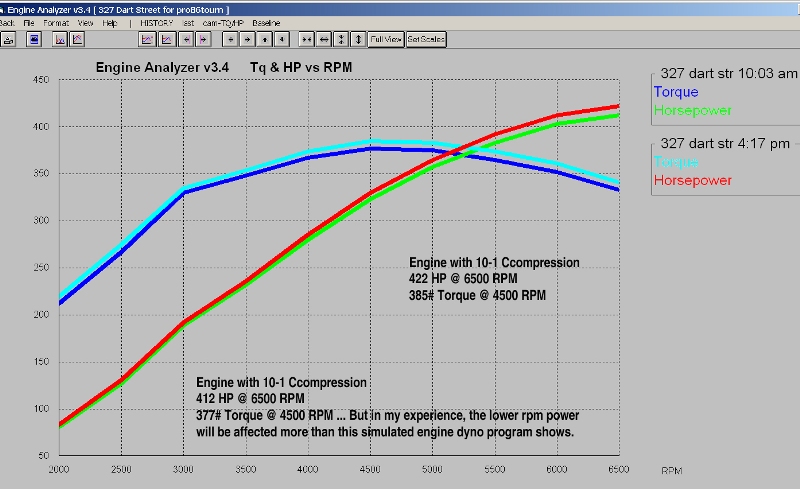Viewport: 800px width, 489px height.
Task: Click the 4500 value on the RPM axis
Action: click(370, 469)
